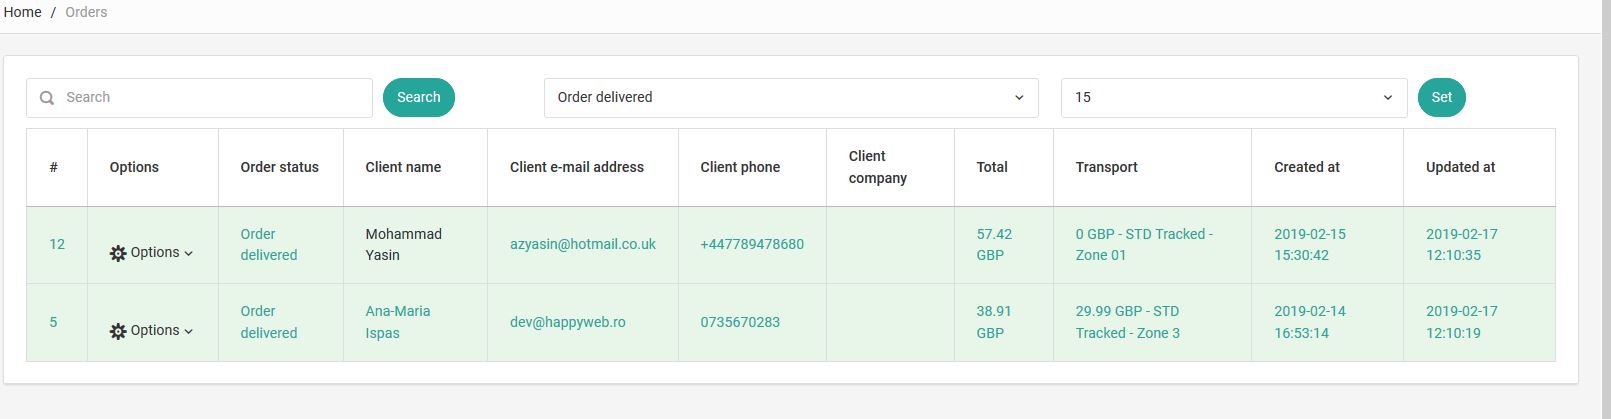Click the 57.42 GBP total
The width and height of the screenshot is (1611, 419).
pyautogui.click(x=994, y=244)
